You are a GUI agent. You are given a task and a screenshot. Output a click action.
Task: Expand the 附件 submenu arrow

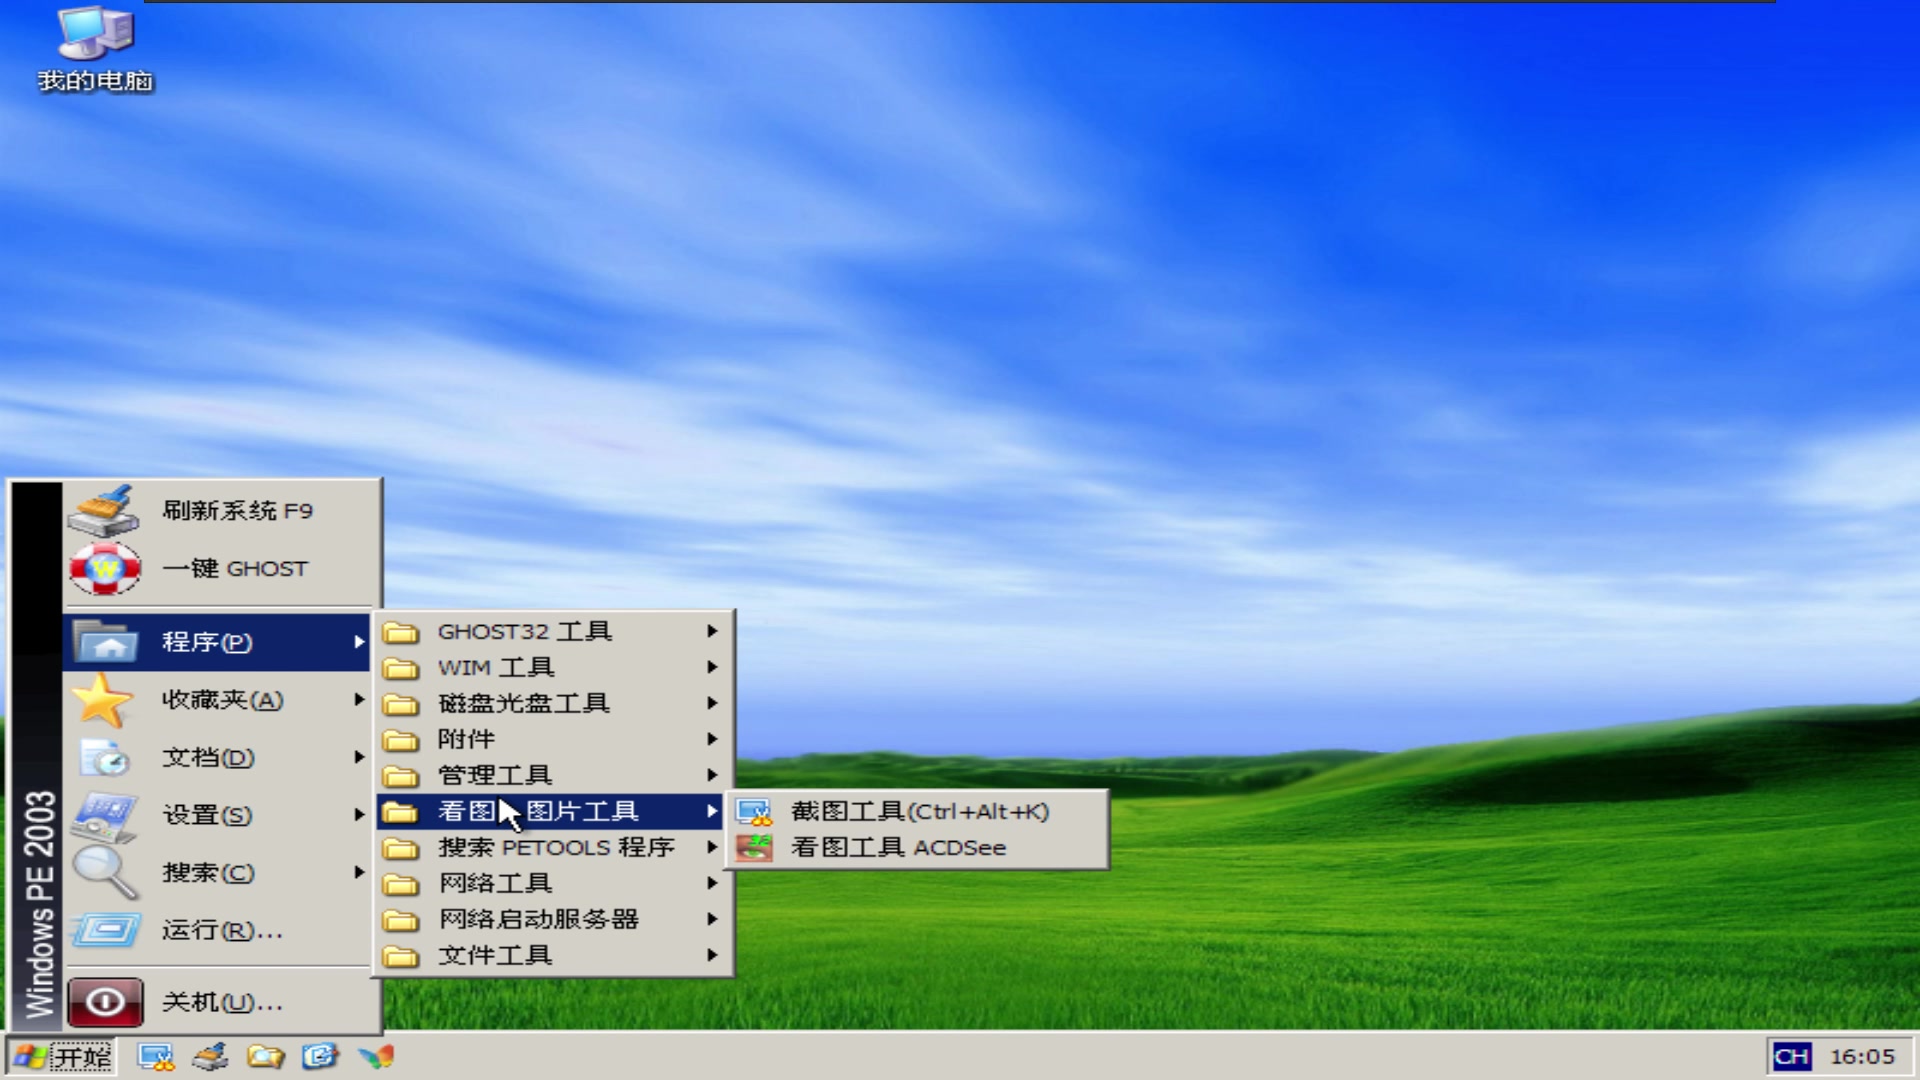coord(712,740)
